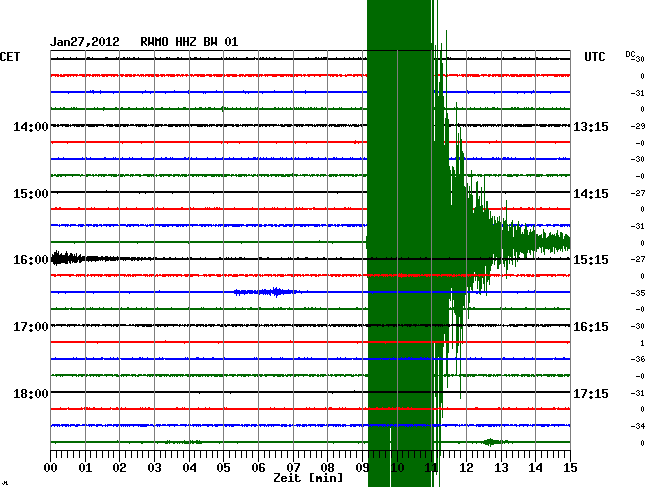Click the DC column header label

pyautogui.click(x=630, y=54)
